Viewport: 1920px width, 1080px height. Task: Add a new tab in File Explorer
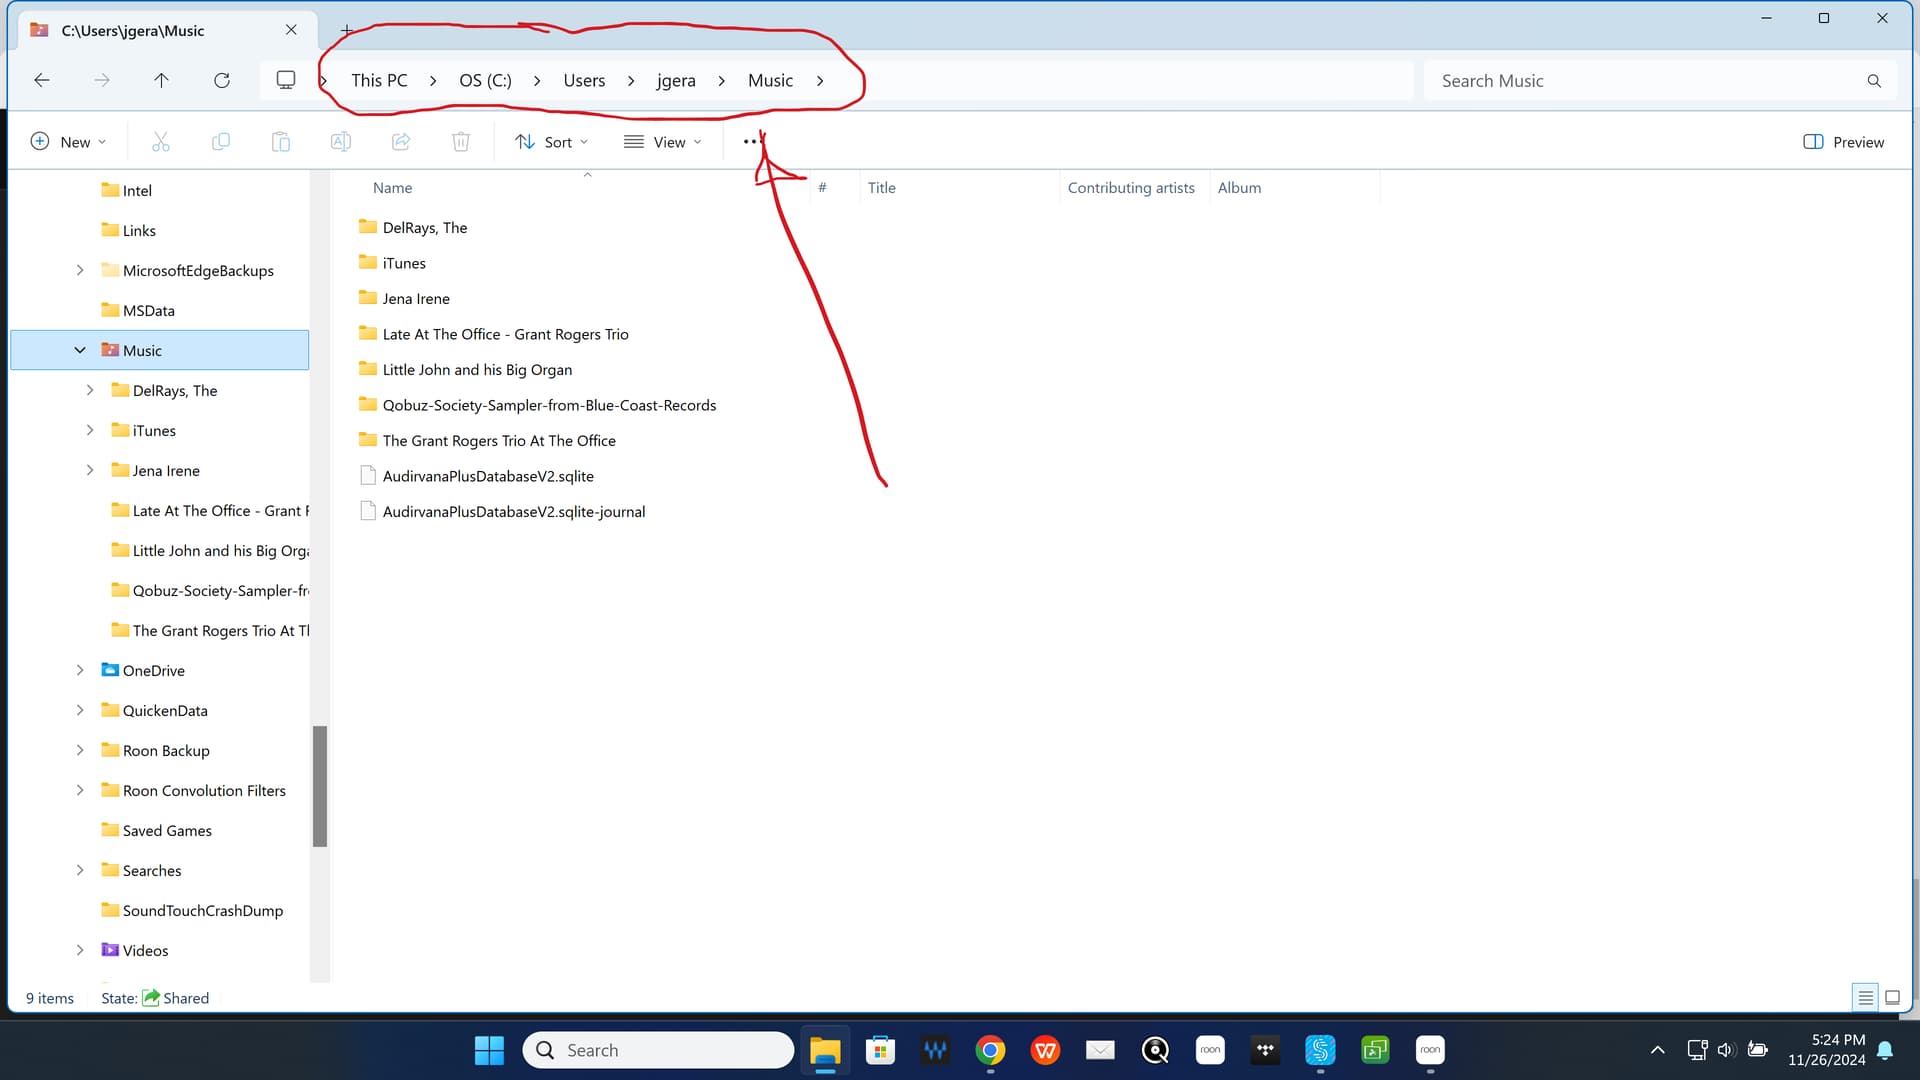click(346, 30)
